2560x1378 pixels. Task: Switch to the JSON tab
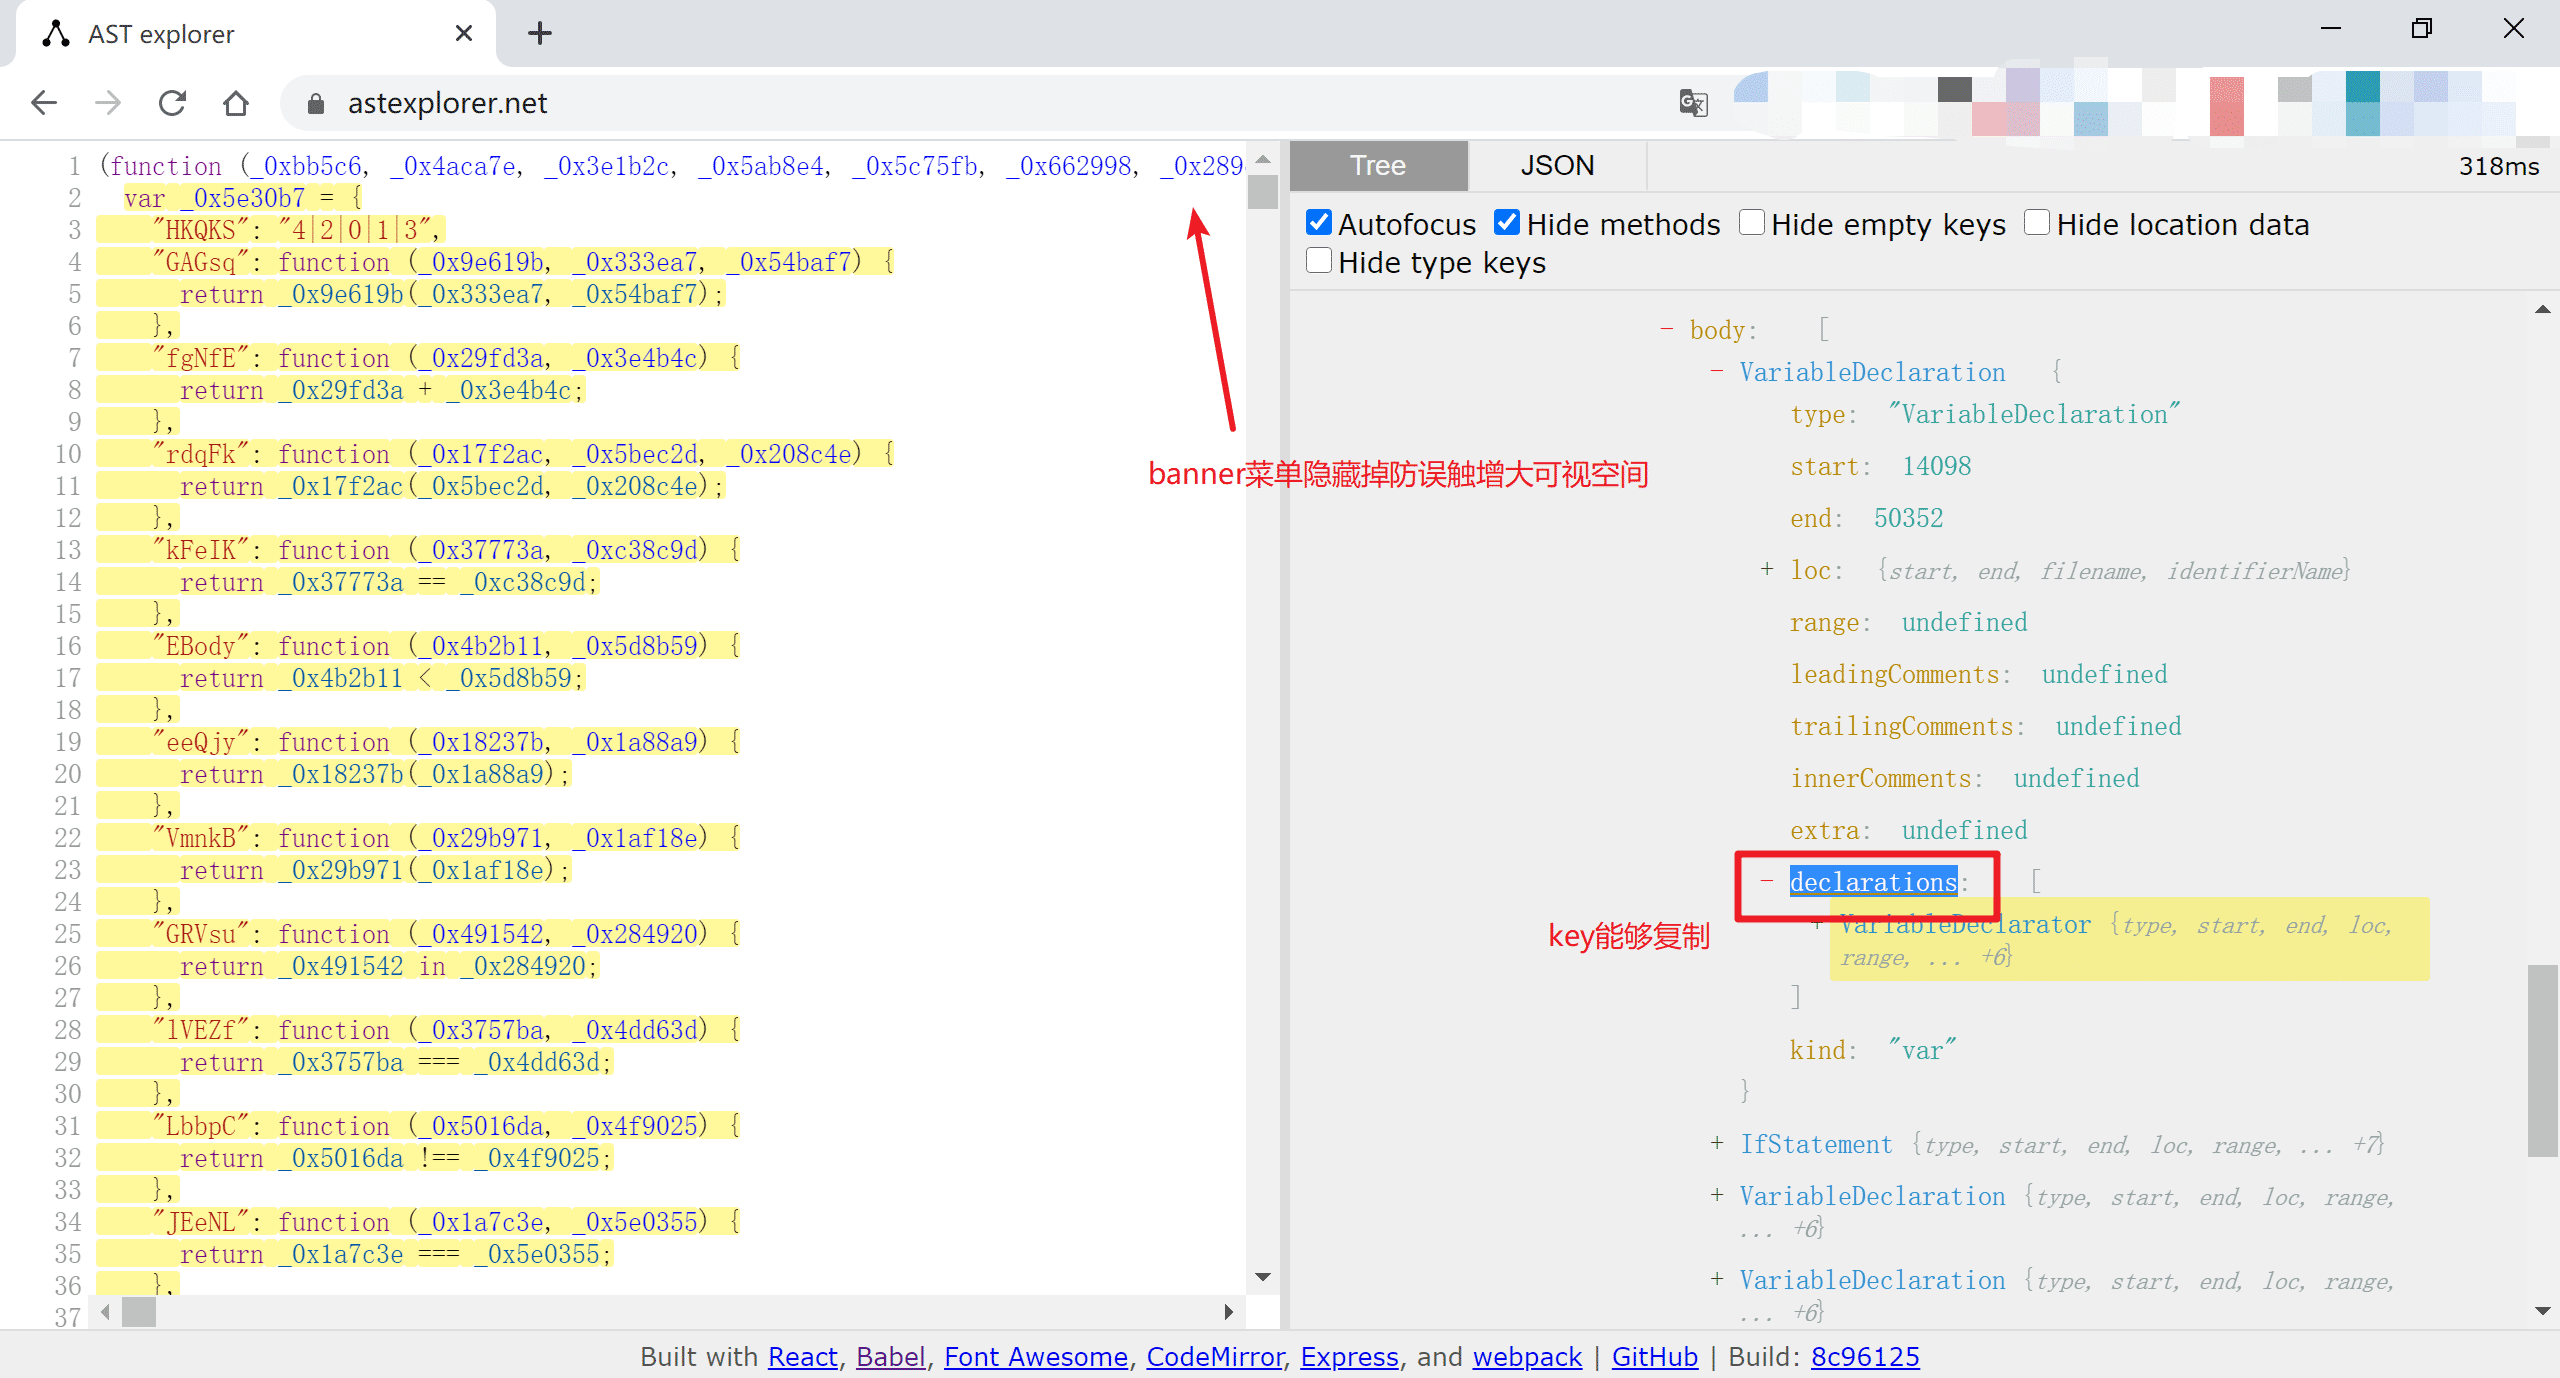[1557, 166]
